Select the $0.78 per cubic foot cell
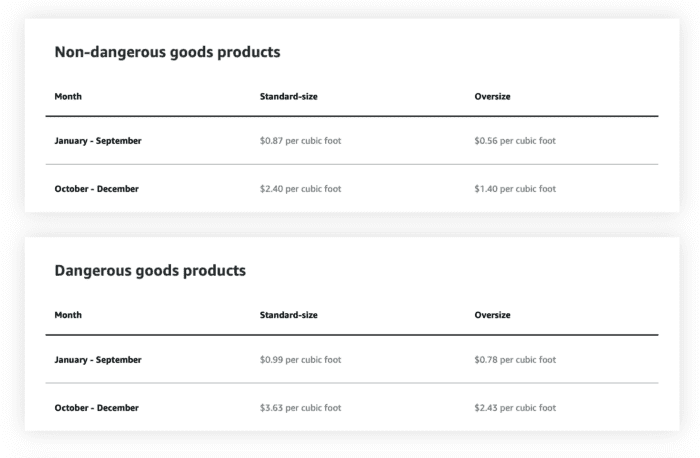The width and height of the screenshot is (700, 458). tap(515, 360)
